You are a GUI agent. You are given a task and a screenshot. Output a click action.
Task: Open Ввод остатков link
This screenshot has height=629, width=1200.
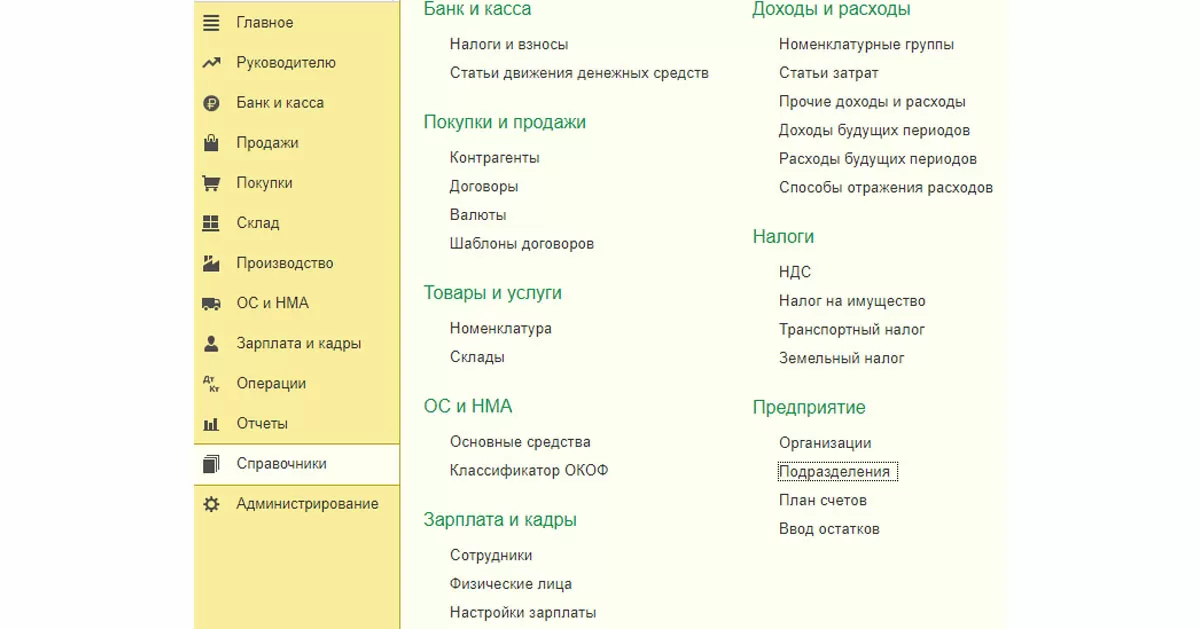pyautogui.click(x=829, y=529)
